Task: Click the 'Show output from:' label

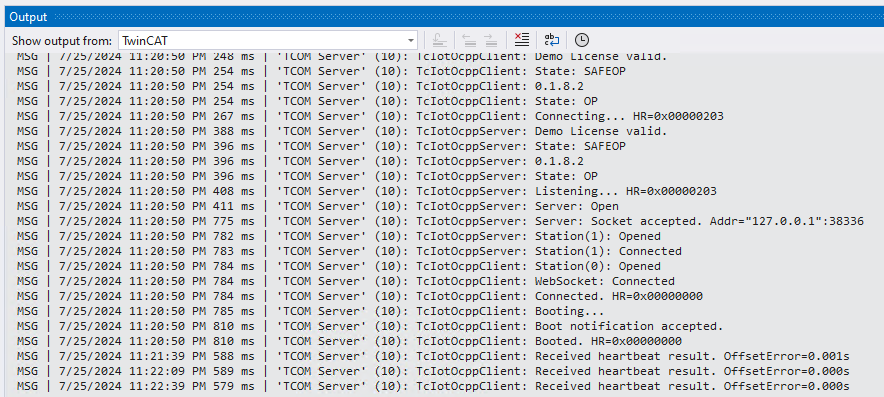Action: tap(62, 41)
